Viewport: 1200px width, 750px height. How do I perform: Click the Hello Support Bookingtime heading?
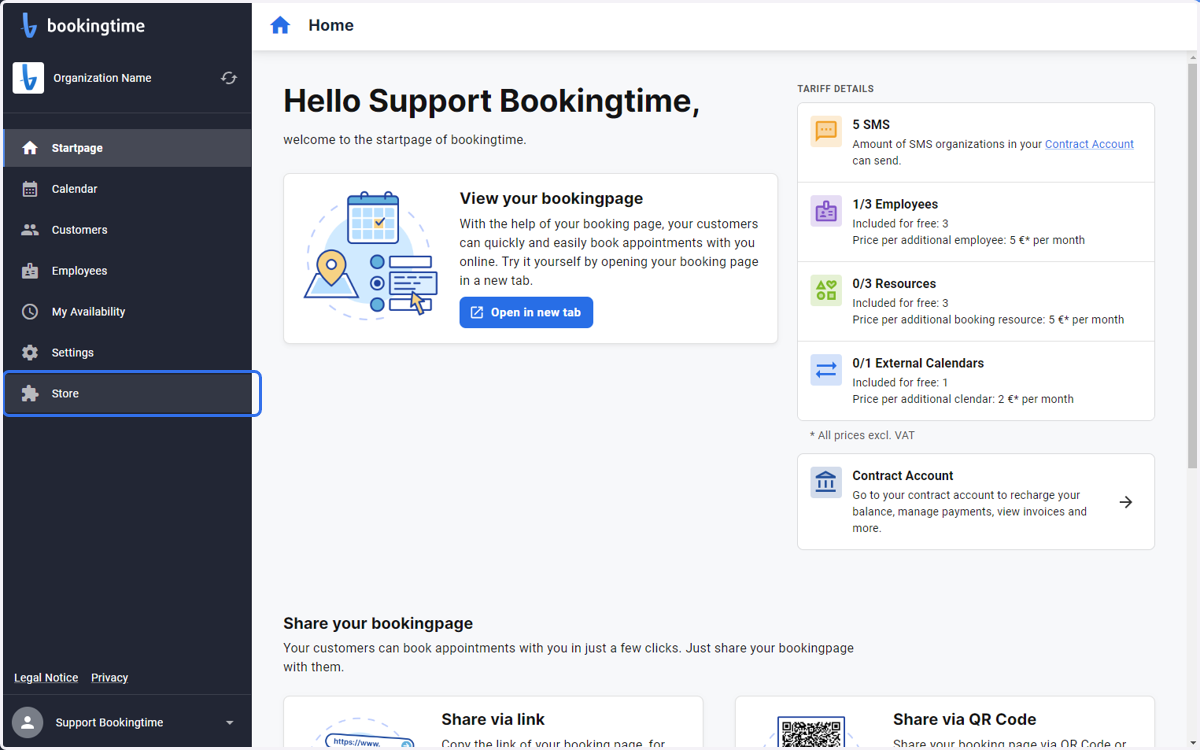point(491,101)
